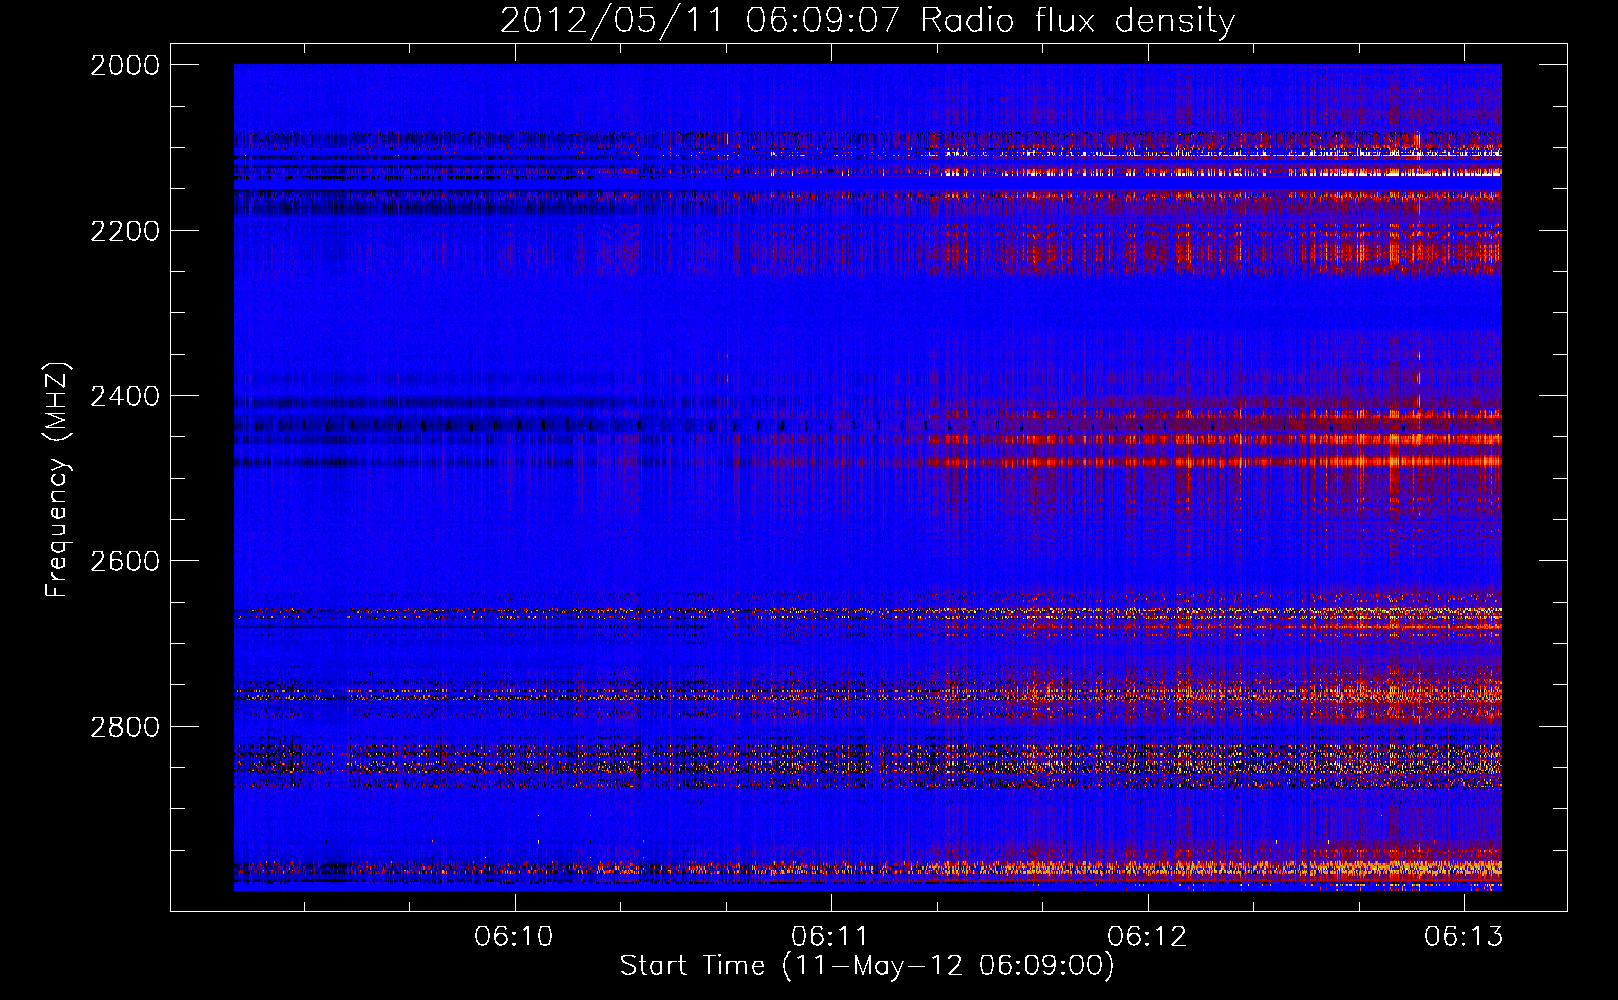The width and height of the screenshot is (1618, 1000).
Task: Select the 2000 frequency axis label
Action: pos(124,65)
